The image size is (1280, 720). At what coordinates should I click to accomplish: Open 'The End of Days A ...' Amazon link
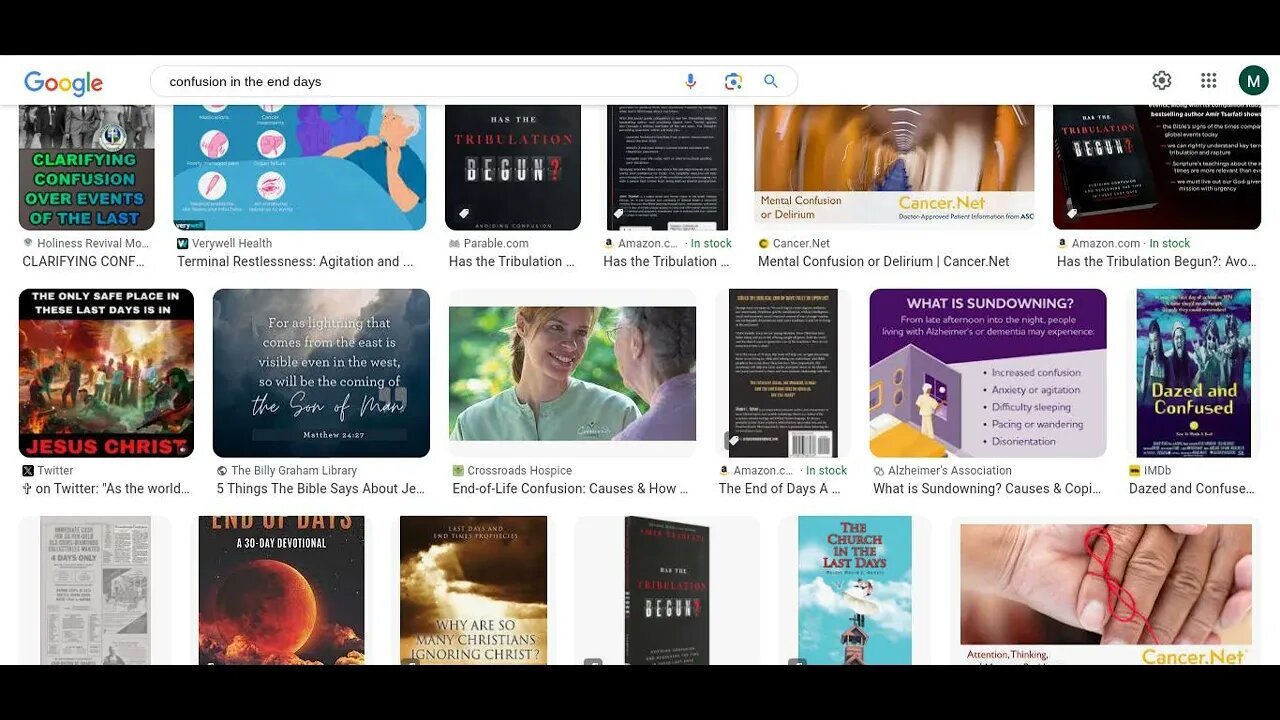pos(780,489)
